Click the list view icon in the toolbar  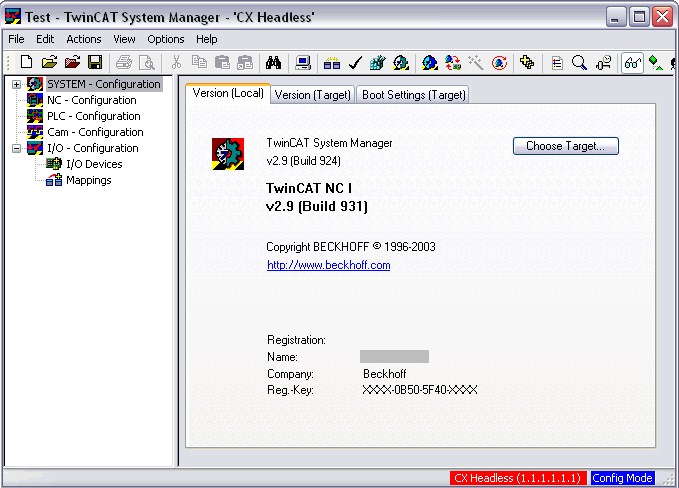pyautogui.click(x=557, y=63)
